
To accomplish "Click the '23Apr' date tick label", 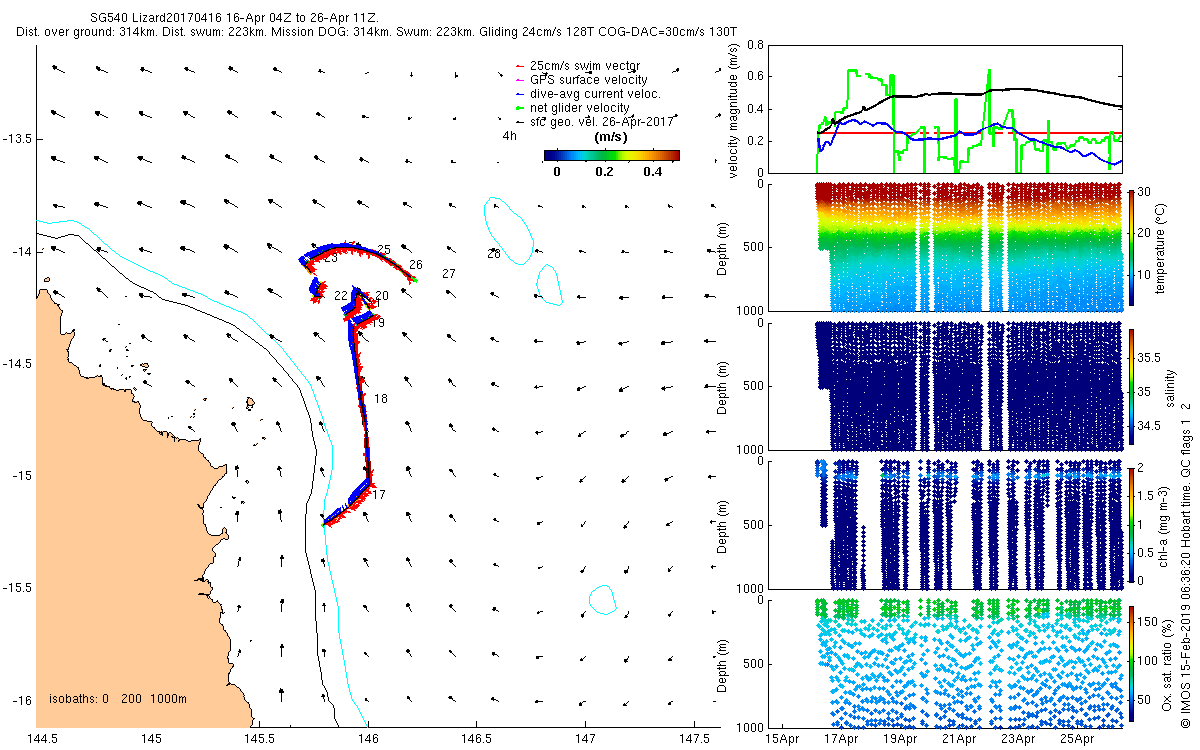I will point(1018,739).
